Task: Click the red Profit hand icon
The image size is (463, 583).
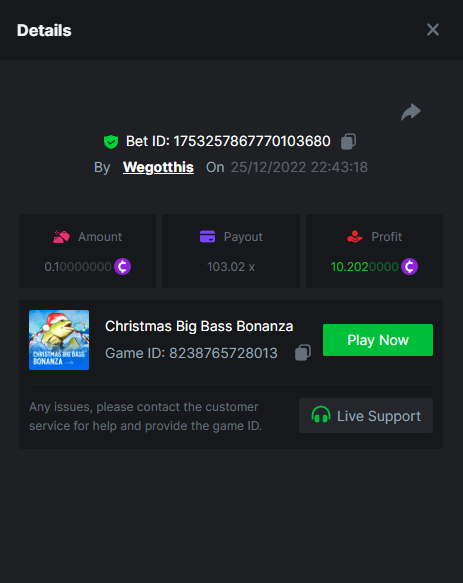Action: (x=355, y=236)
